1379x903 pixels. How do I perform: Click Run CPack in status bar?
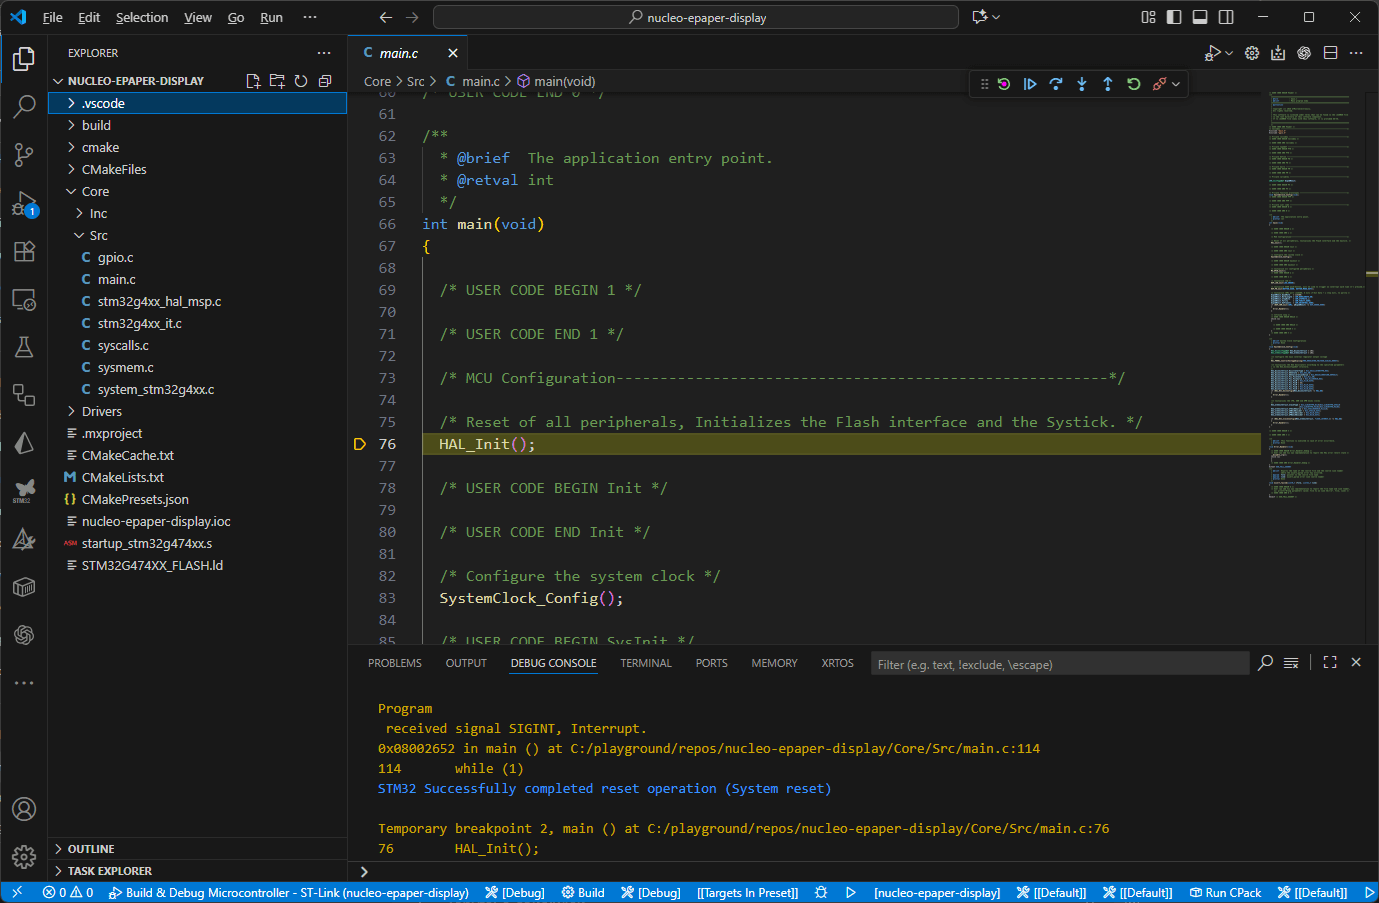1225,893
